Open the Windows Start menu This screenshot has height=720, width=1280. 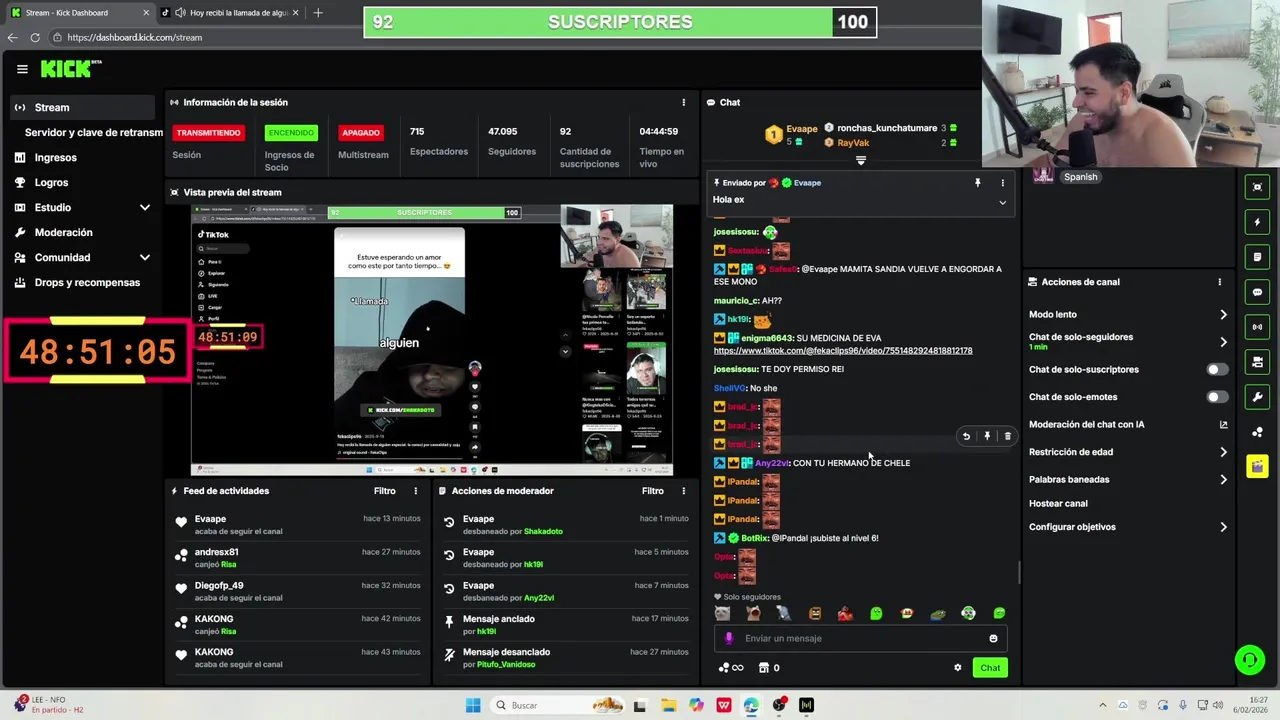473,705
